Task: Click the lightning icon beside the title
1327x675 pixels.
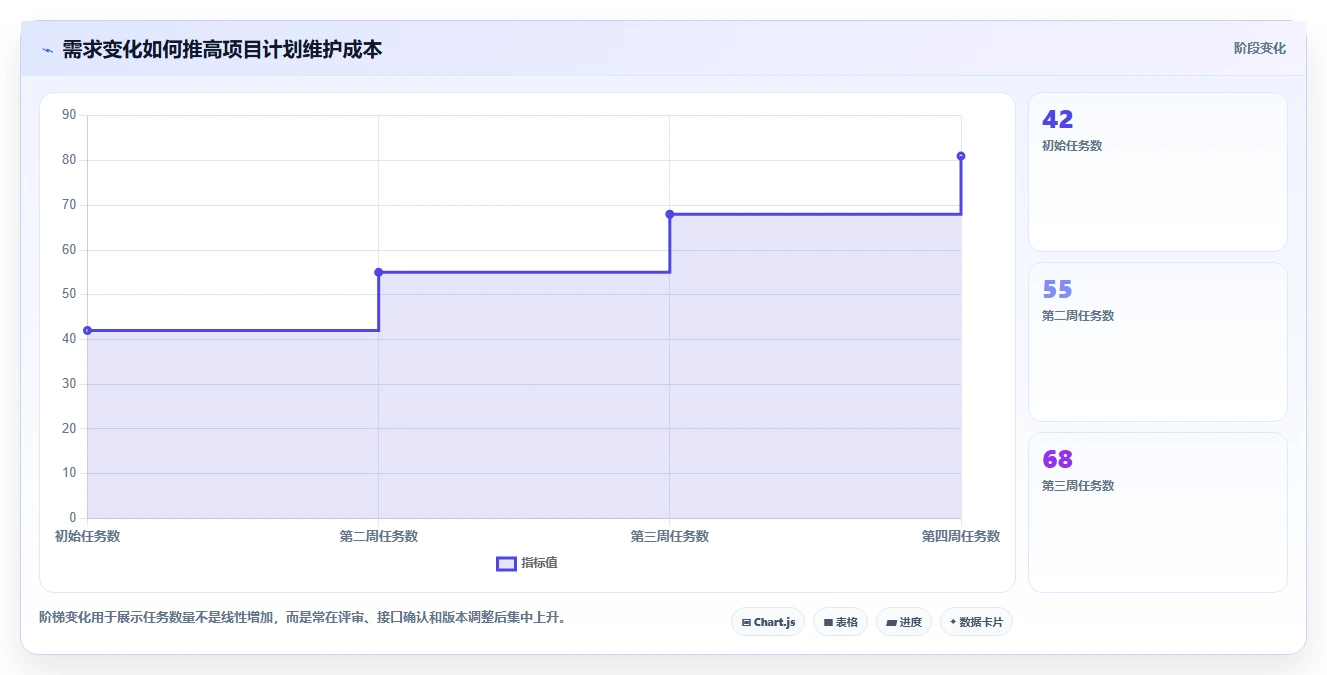Action: point(47,50)
